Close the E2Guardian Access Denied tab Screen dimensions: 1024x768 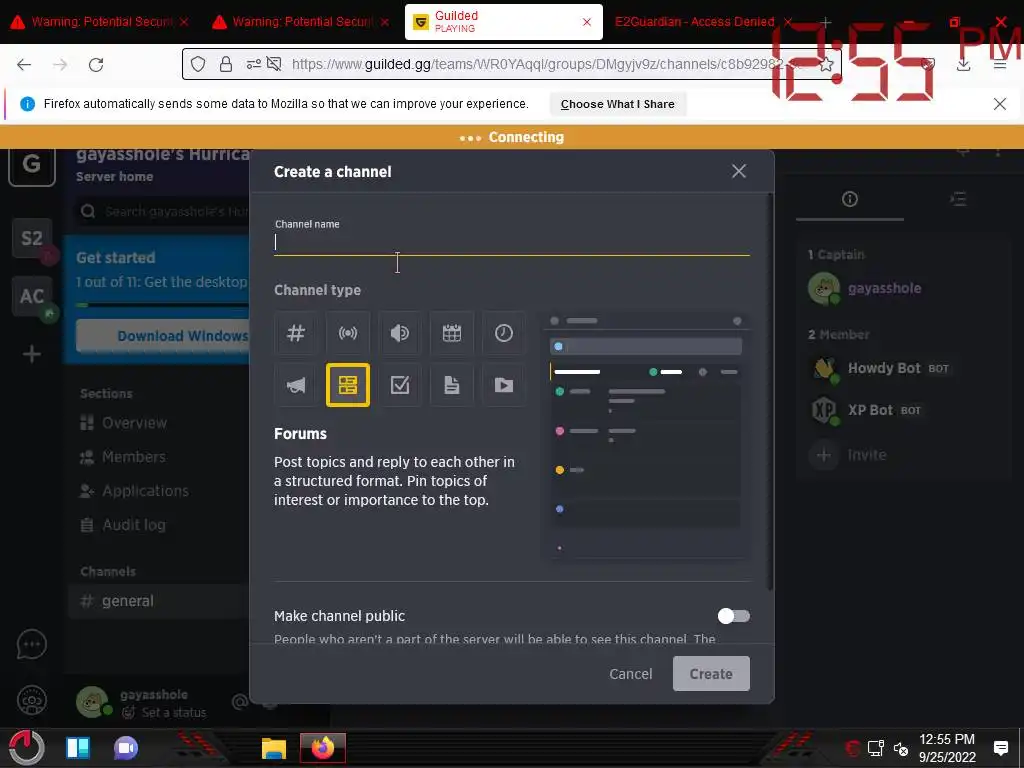[x=788, y=22]
